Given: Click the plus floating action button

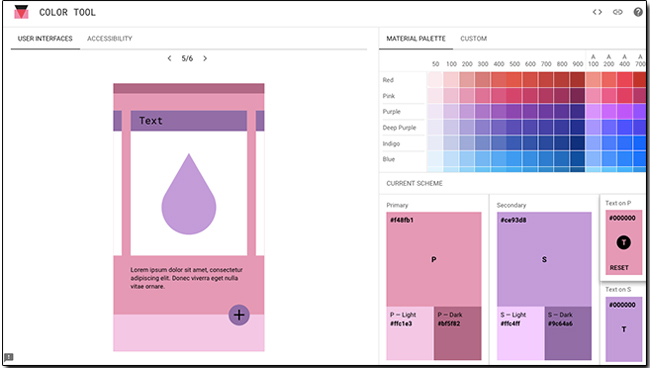Looking at the screenshot, I should (x=239, y=315).
